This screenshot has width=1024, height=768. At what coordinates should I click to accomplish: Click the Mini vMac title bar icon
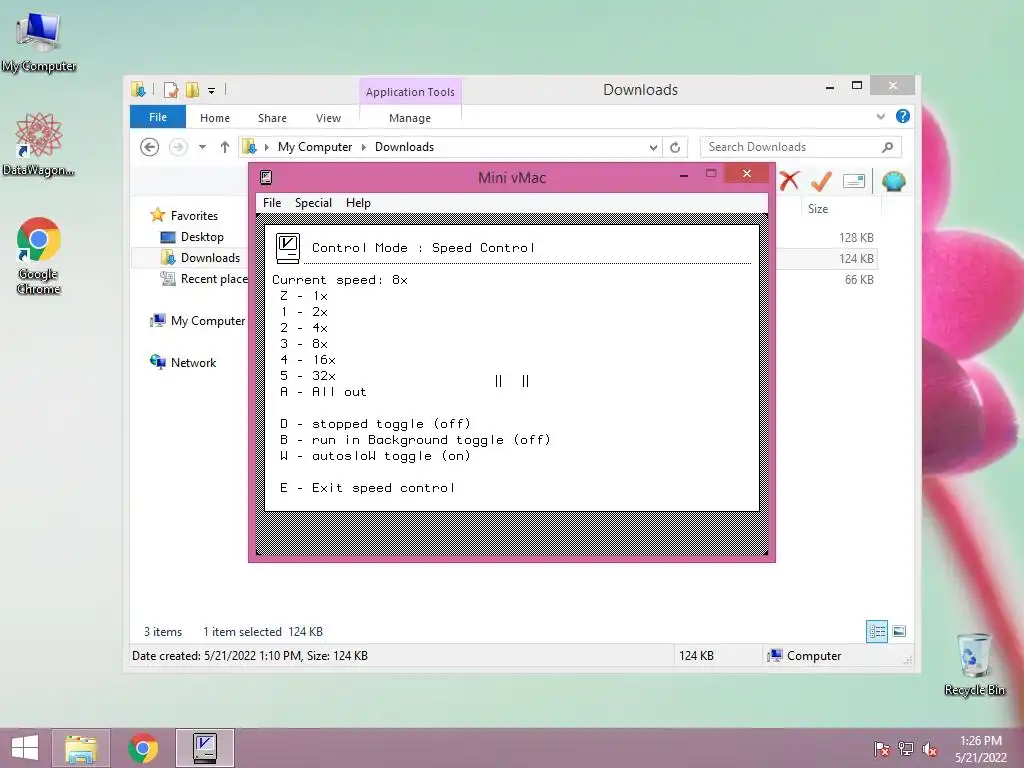(x=266, y=177)
